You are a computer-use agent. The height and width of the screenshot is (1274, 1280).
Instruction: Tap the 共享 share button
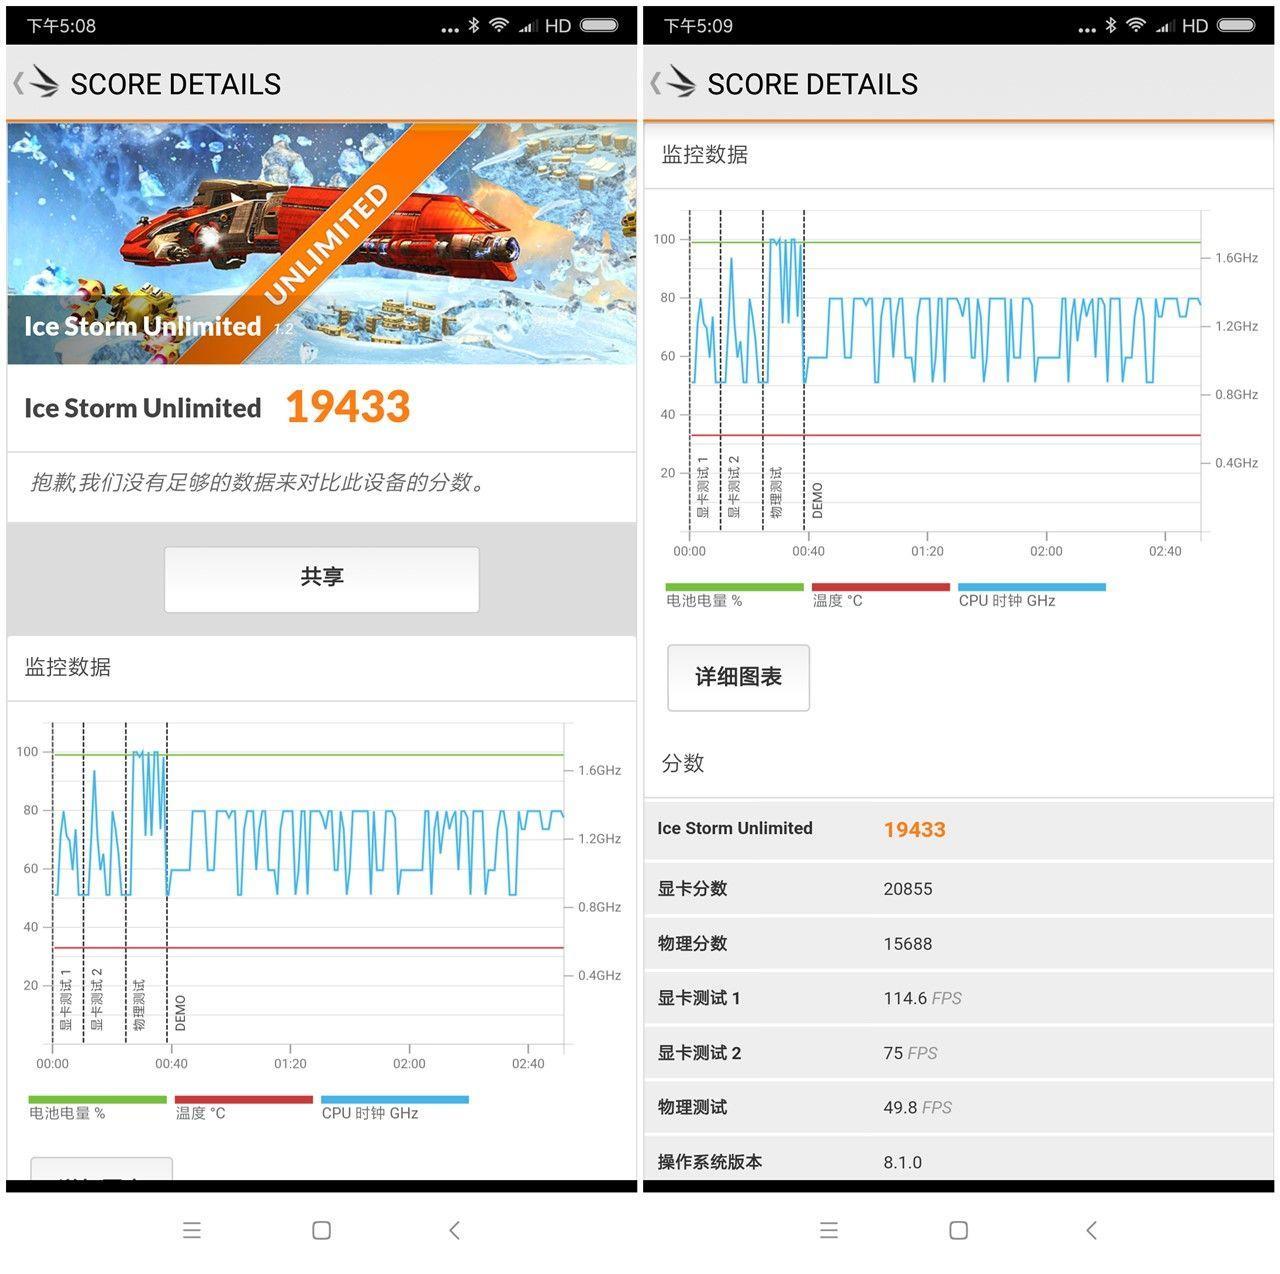(321, 579)
